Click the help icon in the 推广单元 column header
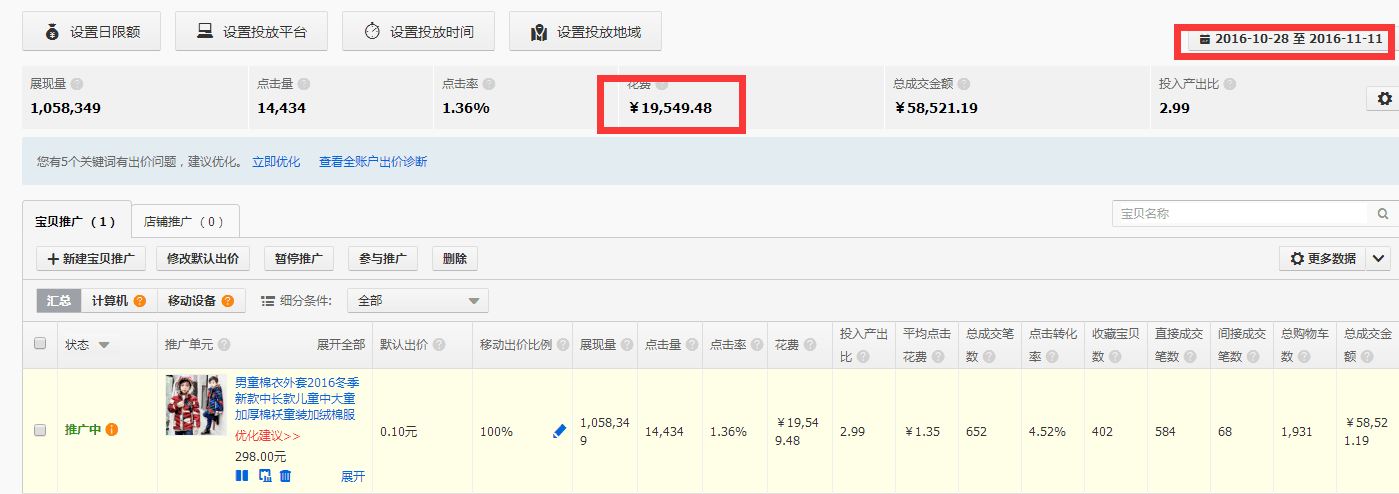 point(224,345)
